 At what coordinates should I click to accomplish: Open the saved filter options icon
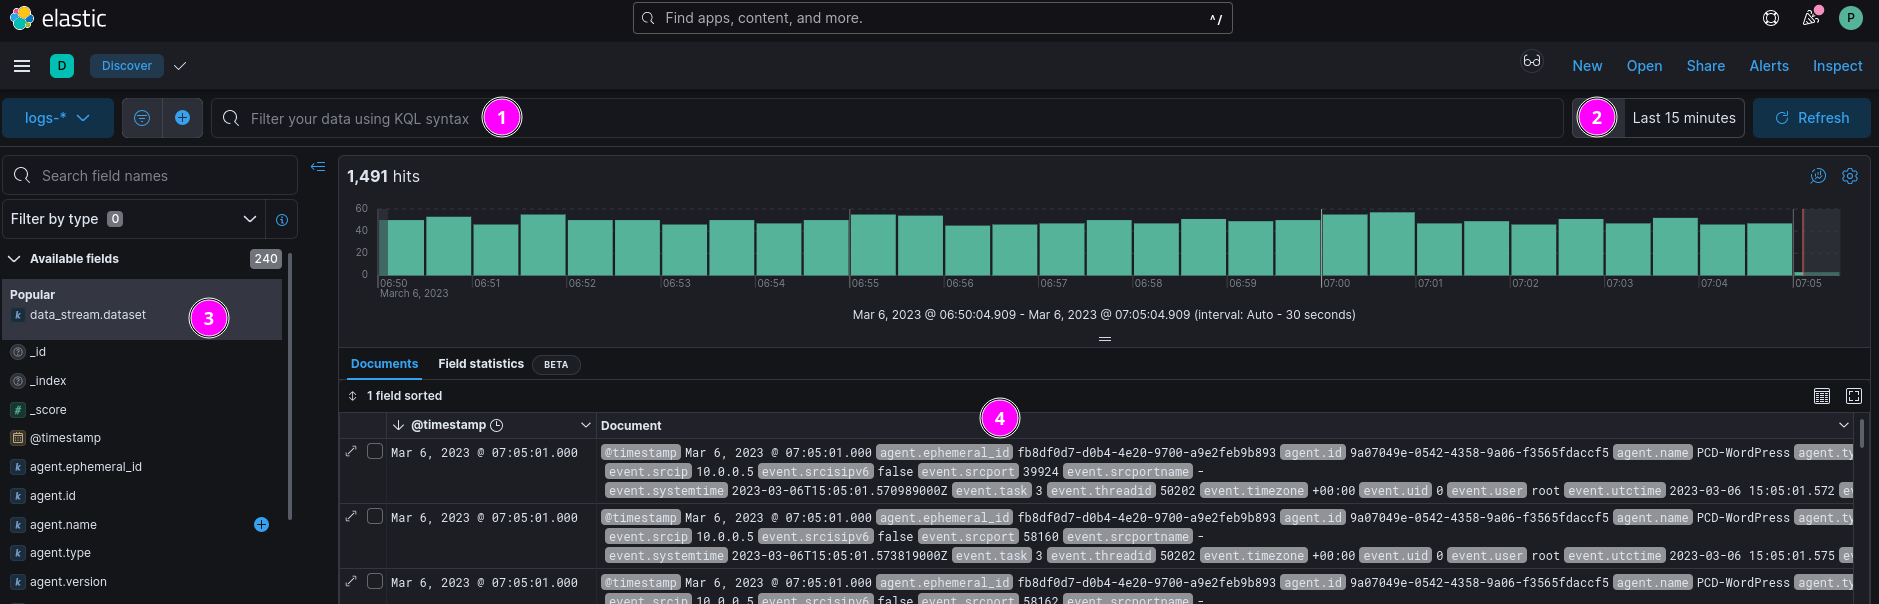click(x=142, y=118)
